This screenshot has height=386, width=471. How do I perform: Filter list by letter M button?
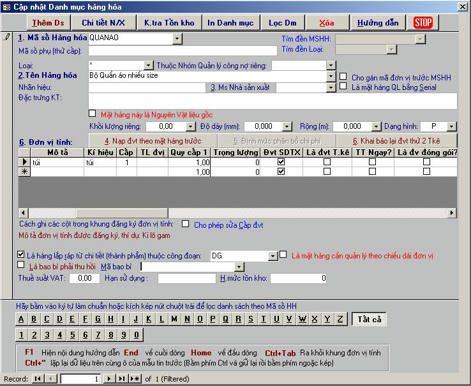(174, 319)
